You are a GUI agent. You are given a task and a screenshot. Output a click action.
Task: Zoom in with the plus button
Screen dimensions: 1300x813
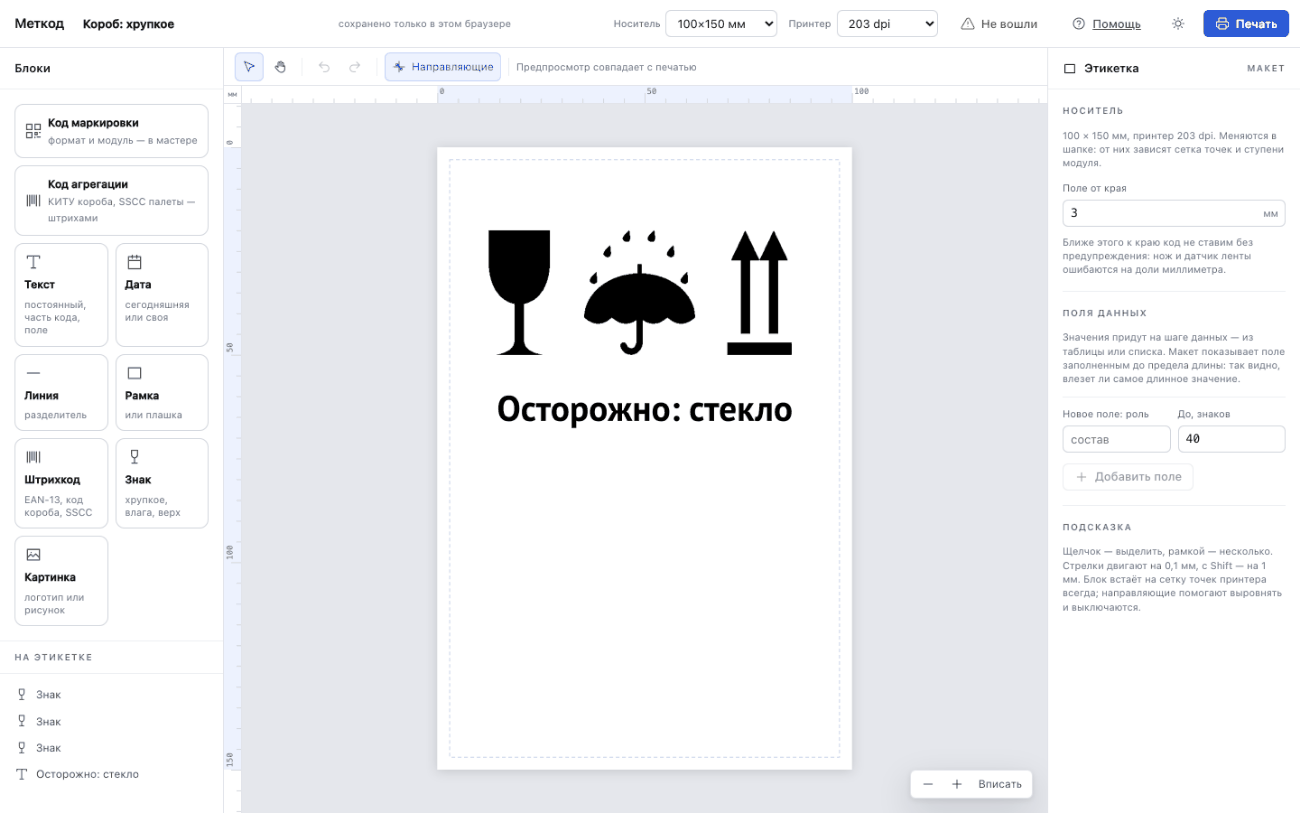(957, 784)
